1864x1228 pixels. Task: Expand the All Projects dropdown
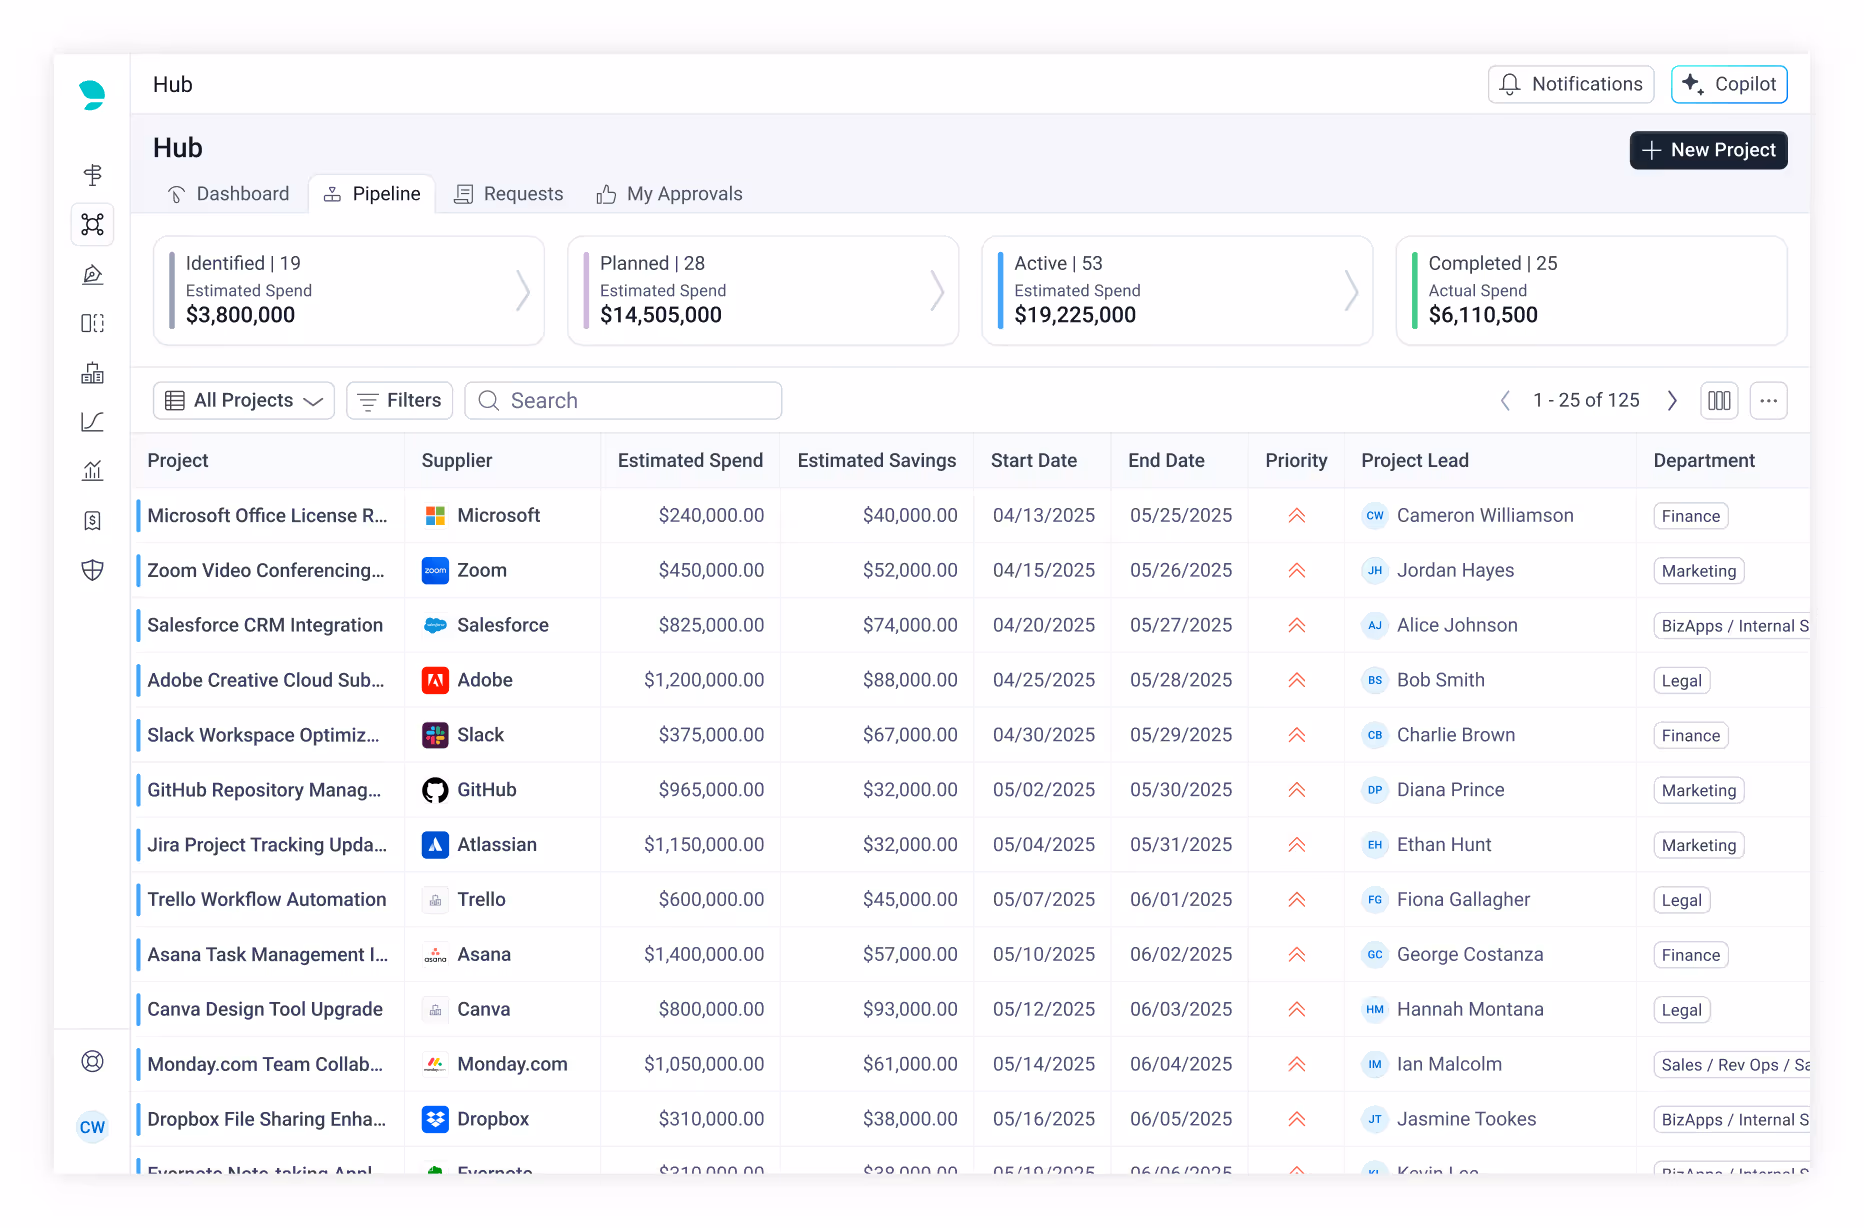[243, 401]
